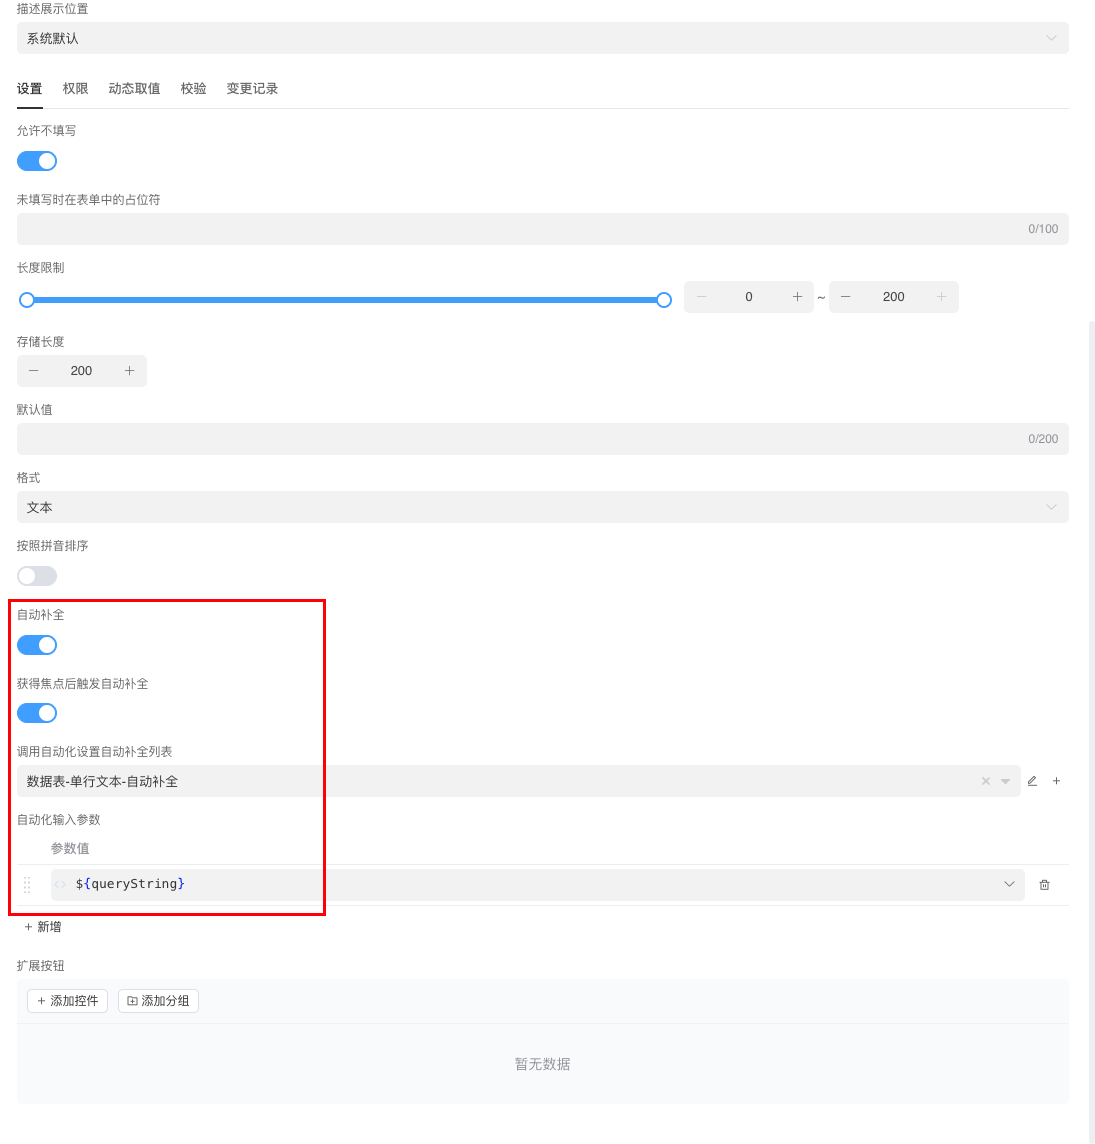Clear the automation list with the ✕ icon
The height and width of the screenshot is (1144, 1095).
985,780
